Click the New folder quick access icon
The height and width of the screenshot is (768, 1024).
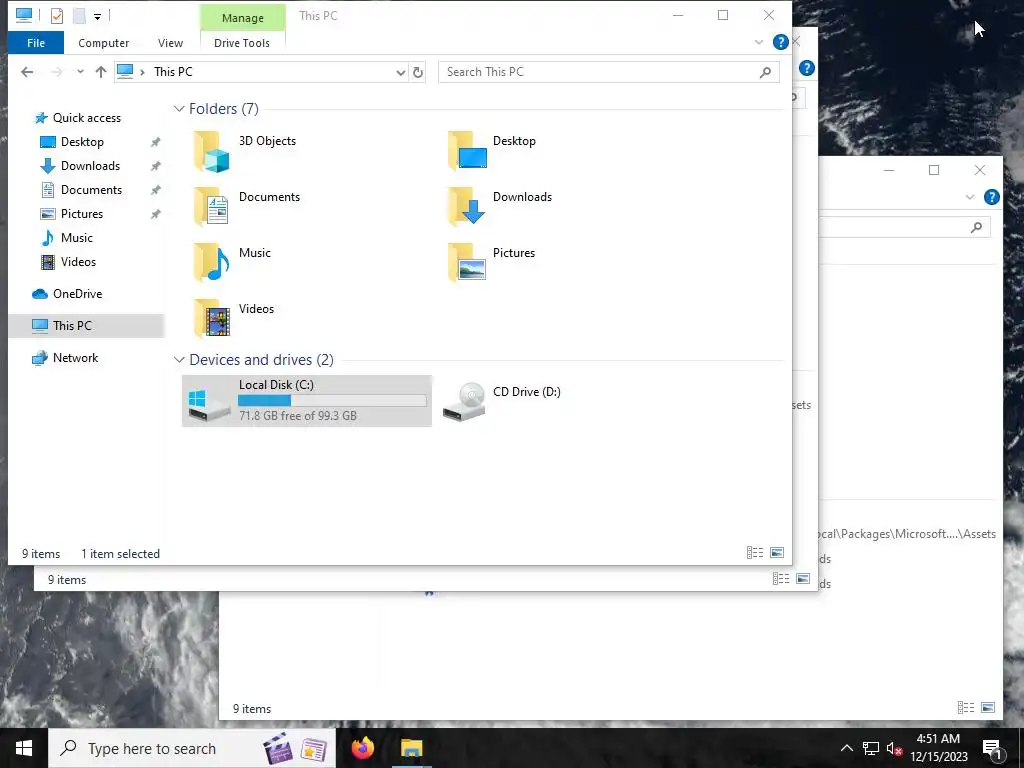pos(79,15)
